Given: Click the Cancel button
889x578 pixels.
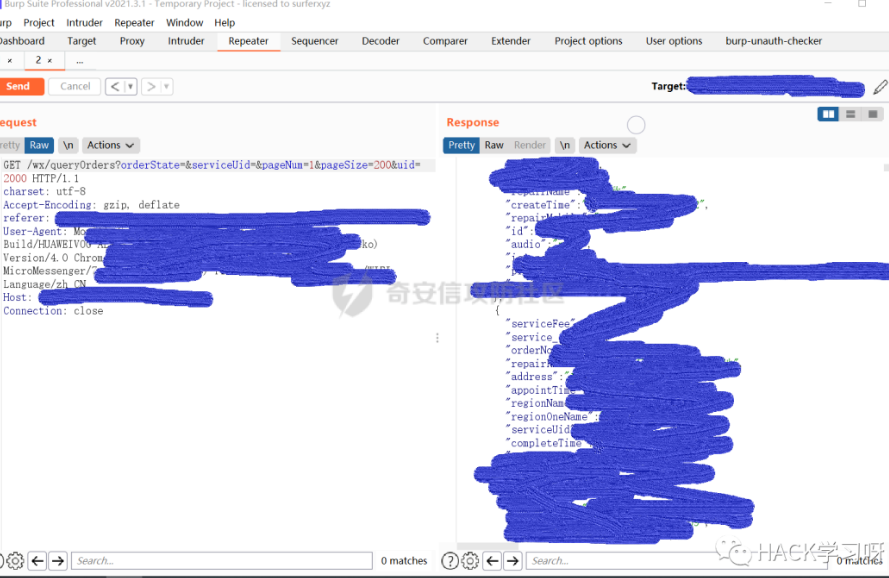Looking at the screenshot, I should (x=75, y=86).
